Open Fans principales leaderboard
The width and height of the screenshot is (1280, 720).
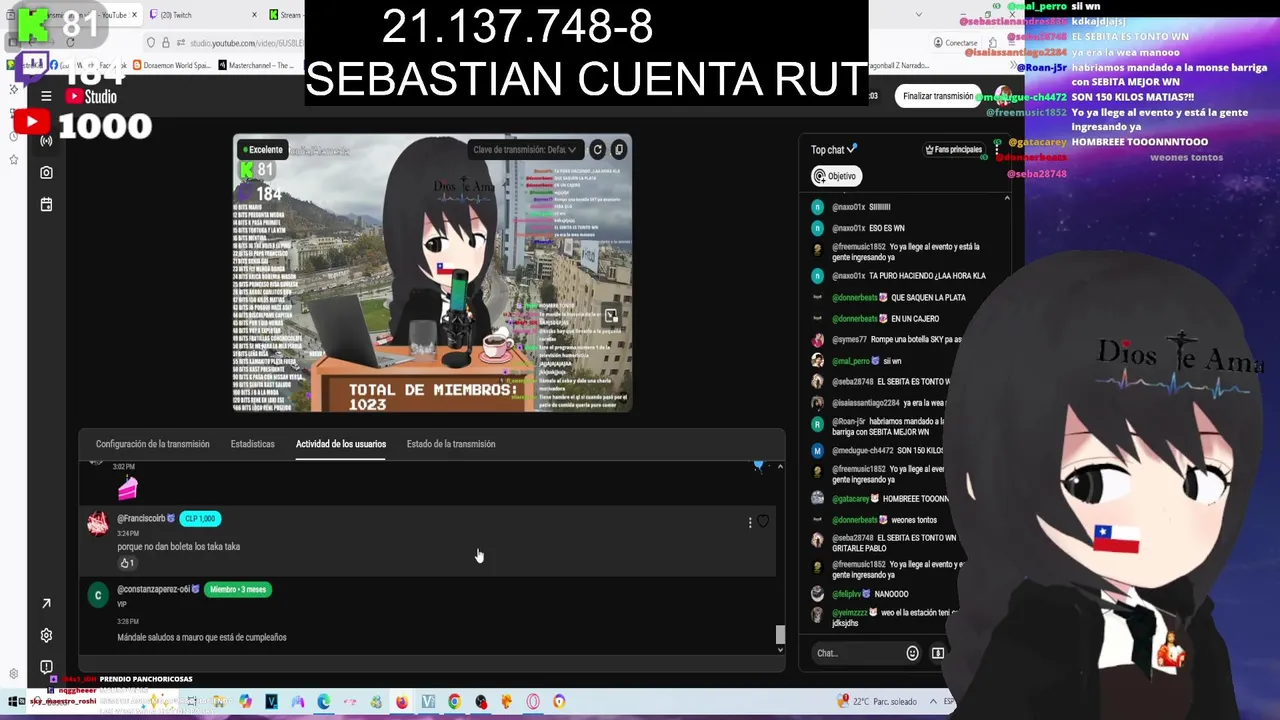click(953, 150)
